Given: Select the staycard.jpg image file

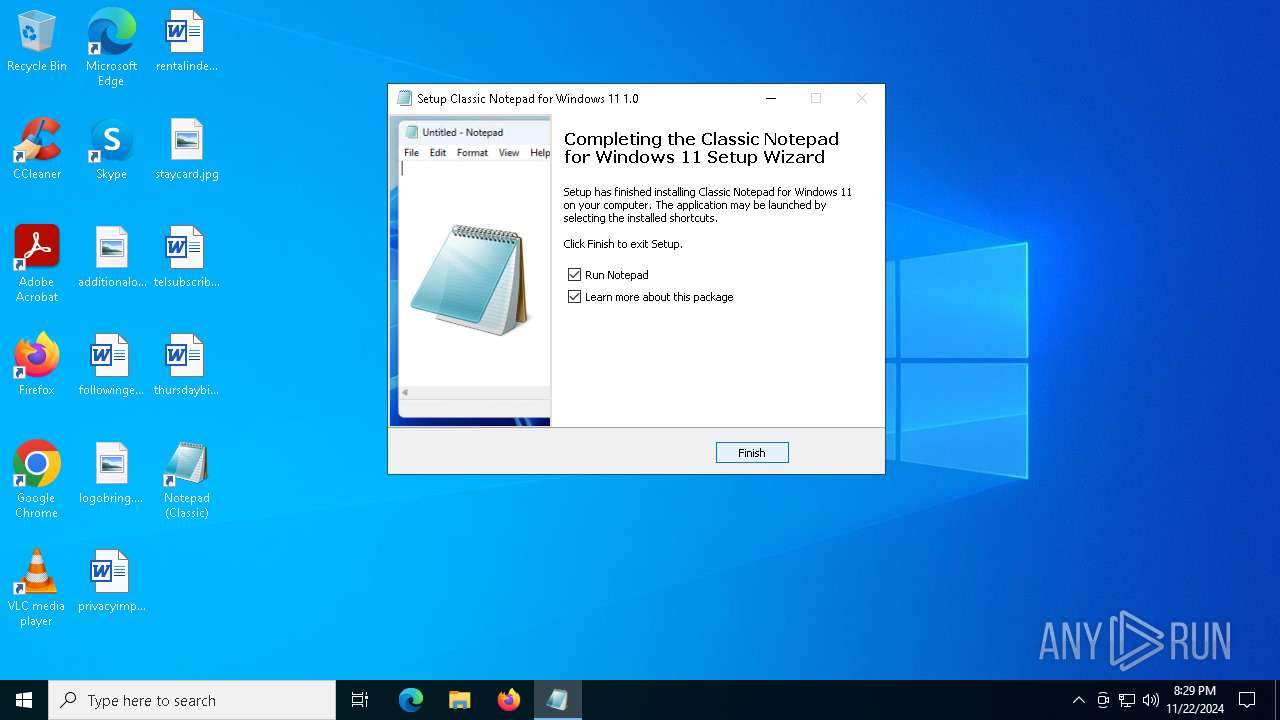Looking at the screenshot, I should point(187,149).
